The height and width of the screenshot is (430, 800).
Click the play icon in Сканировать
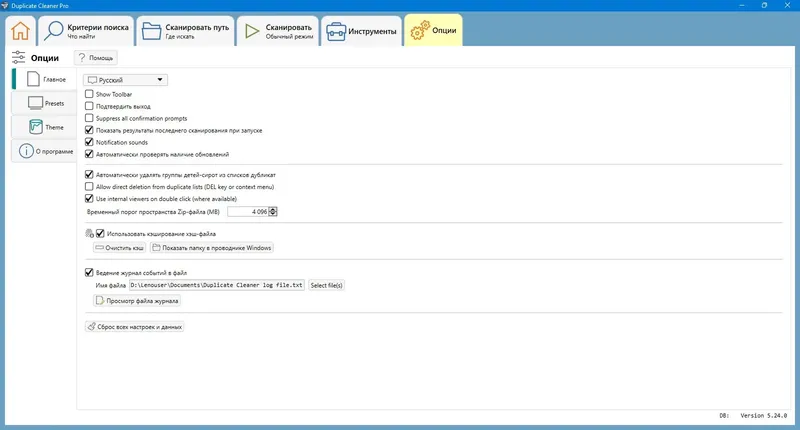tap(252, 31)
